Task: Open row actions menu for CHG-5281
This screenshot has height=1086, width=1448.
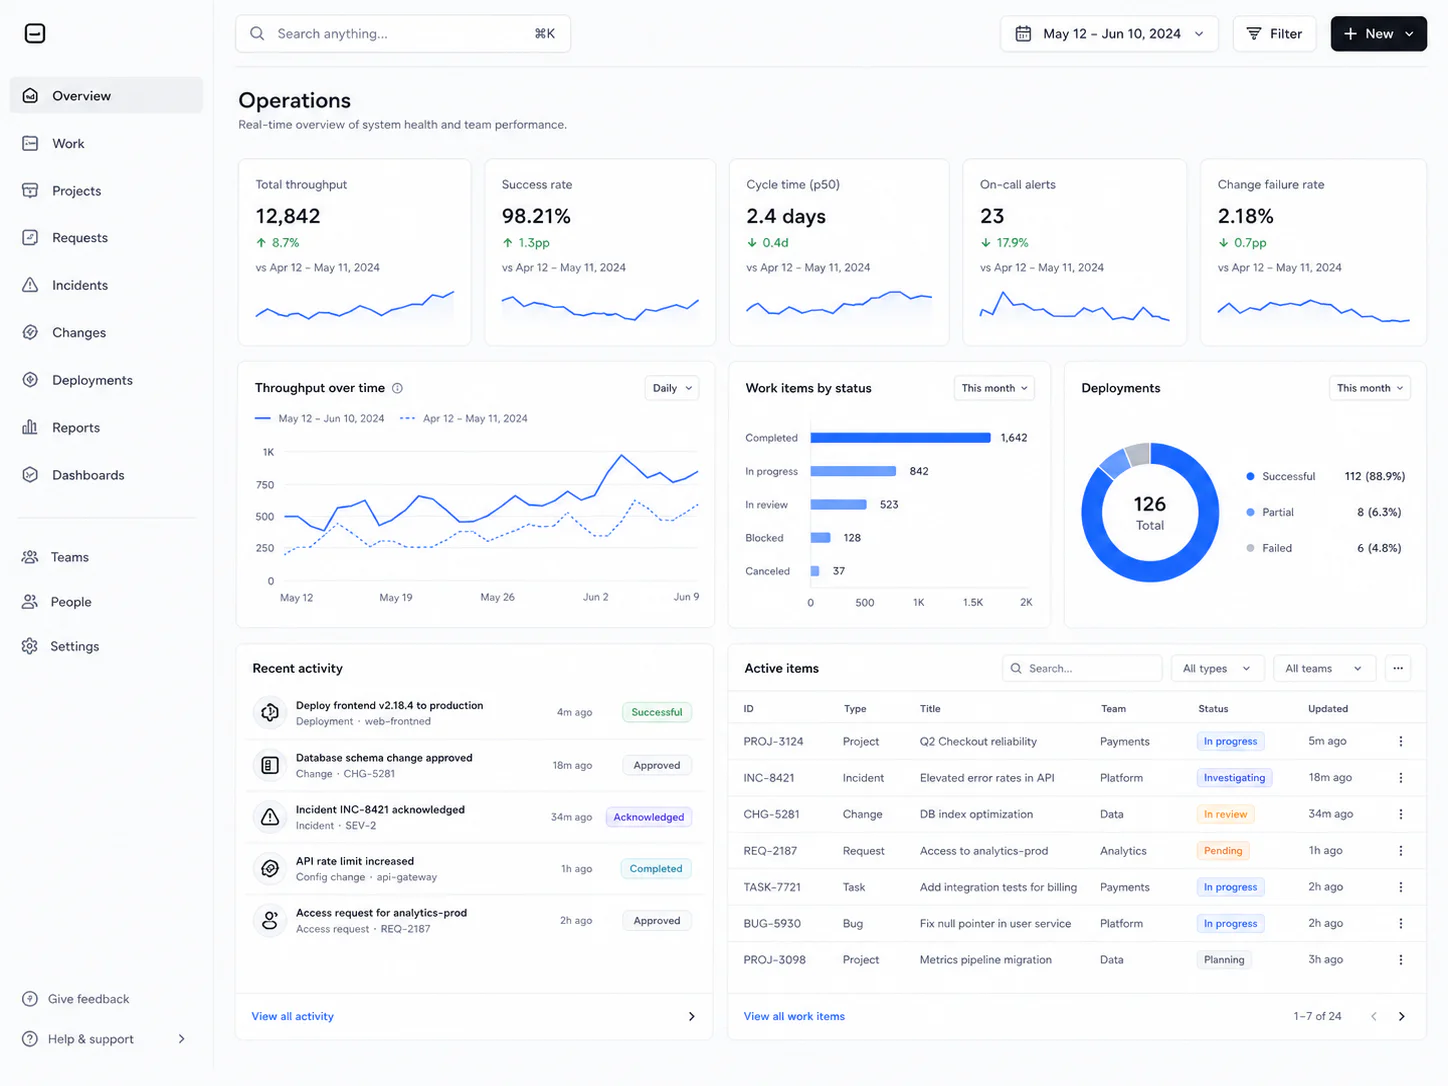Action: (x=1401, y=814)
